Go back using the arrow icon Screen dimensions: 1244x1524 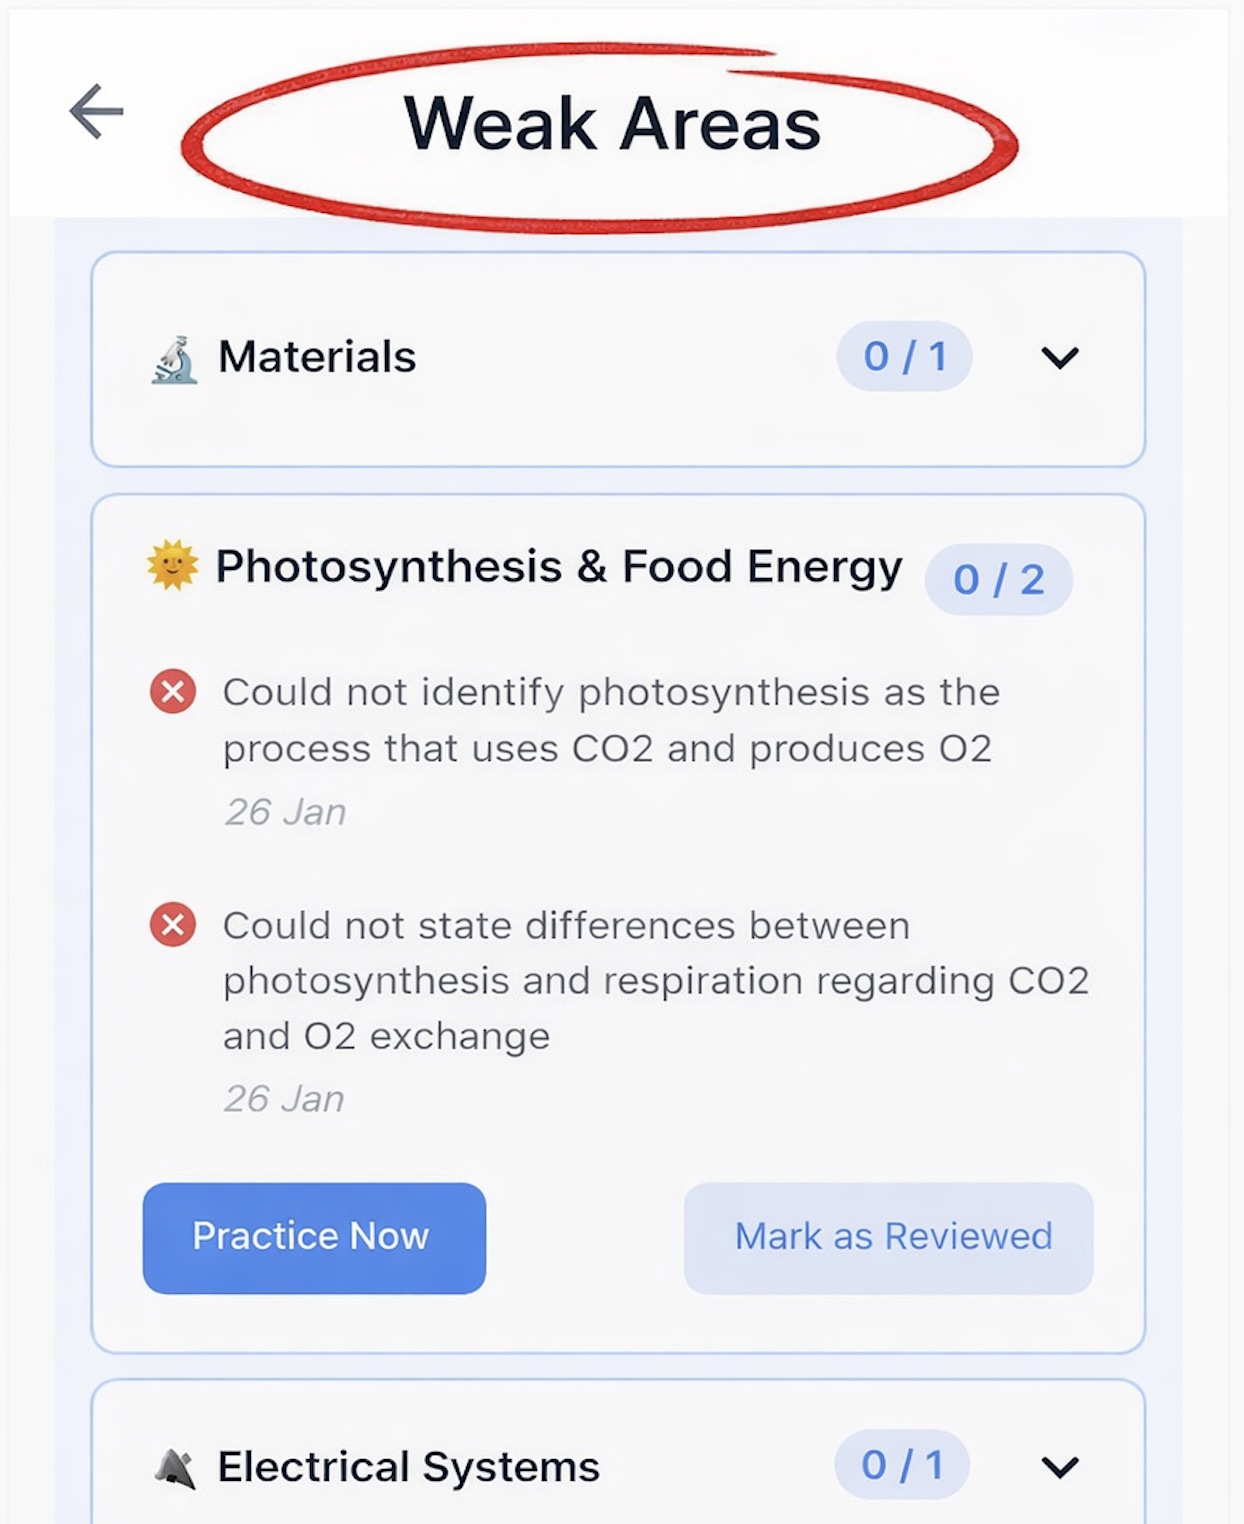(x=96, y=111)
